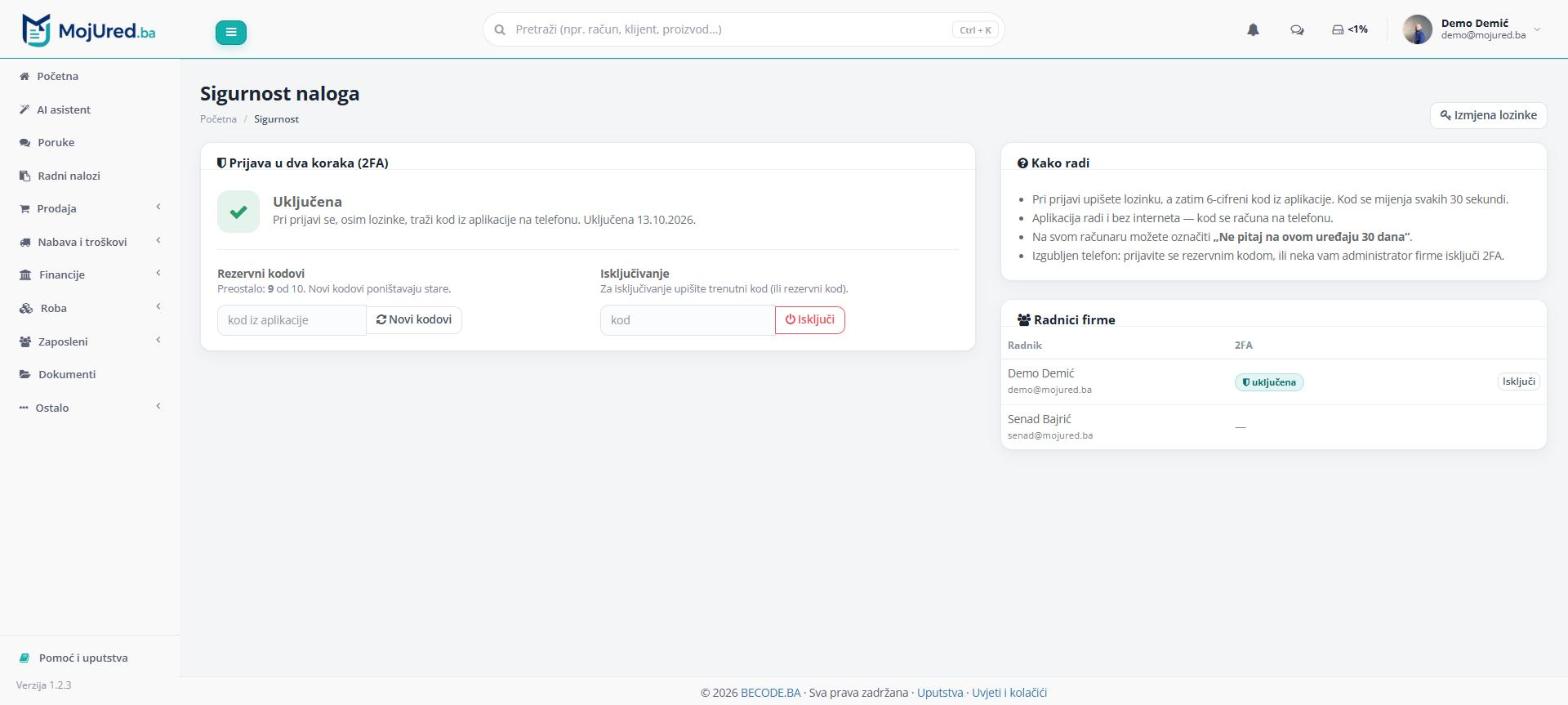1568x705 pixels.
Task: Focus the top search field
Action: (x=743, y=30)
